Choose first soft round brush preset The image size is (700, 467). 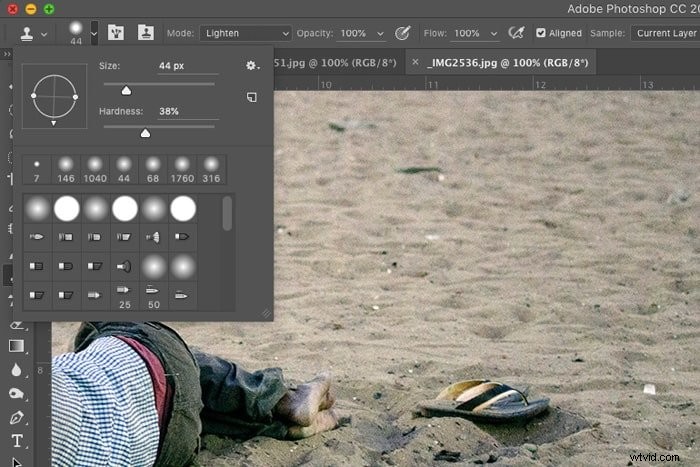(x=38, y=208)
